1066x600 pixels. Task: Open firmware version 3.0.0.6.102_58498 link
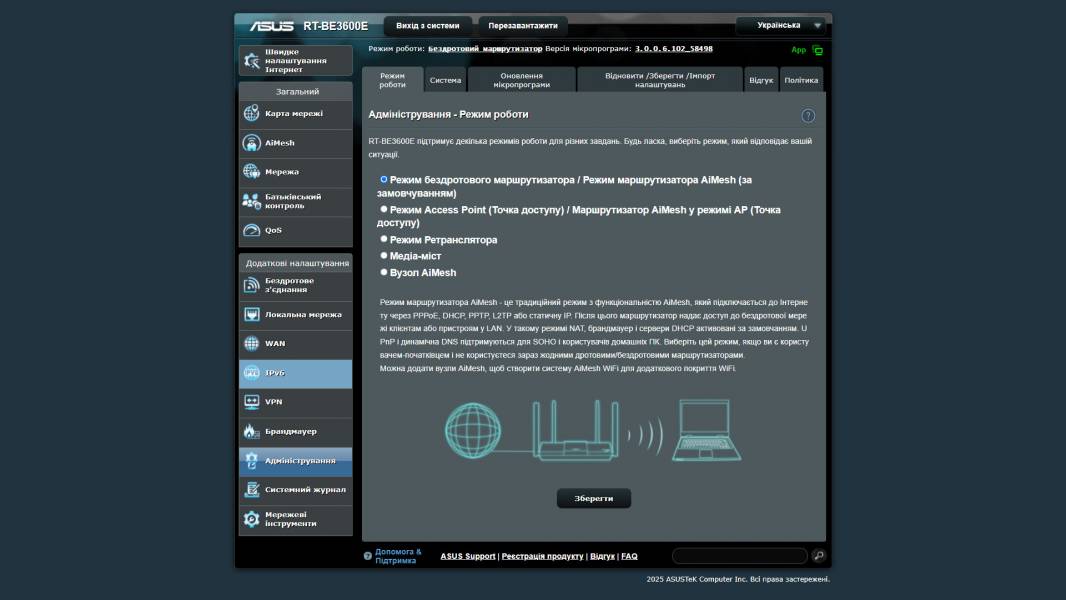pos(674,49)
